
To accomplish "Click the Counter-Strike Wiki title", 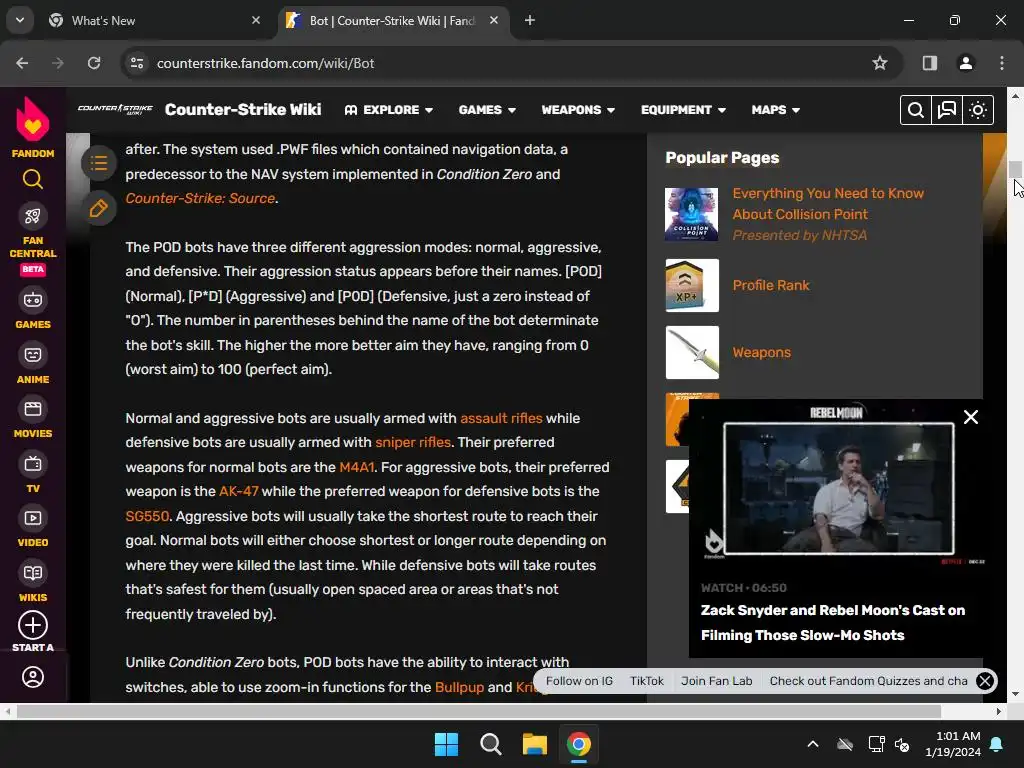I will pos(243,110).
